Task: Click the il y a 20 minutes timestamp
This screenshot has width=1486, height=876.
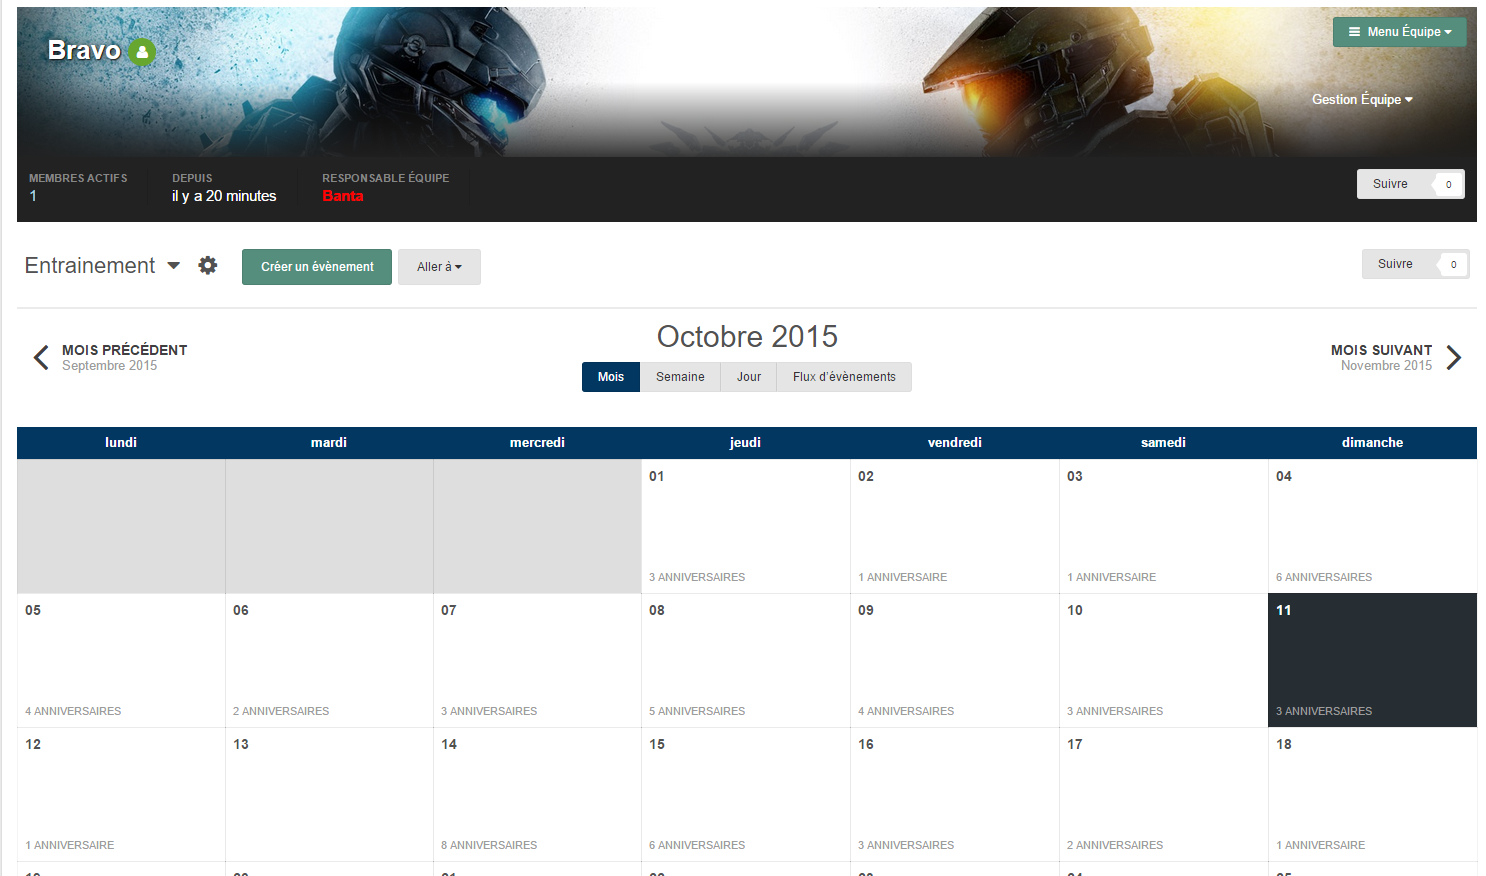Action: (224, 196)
